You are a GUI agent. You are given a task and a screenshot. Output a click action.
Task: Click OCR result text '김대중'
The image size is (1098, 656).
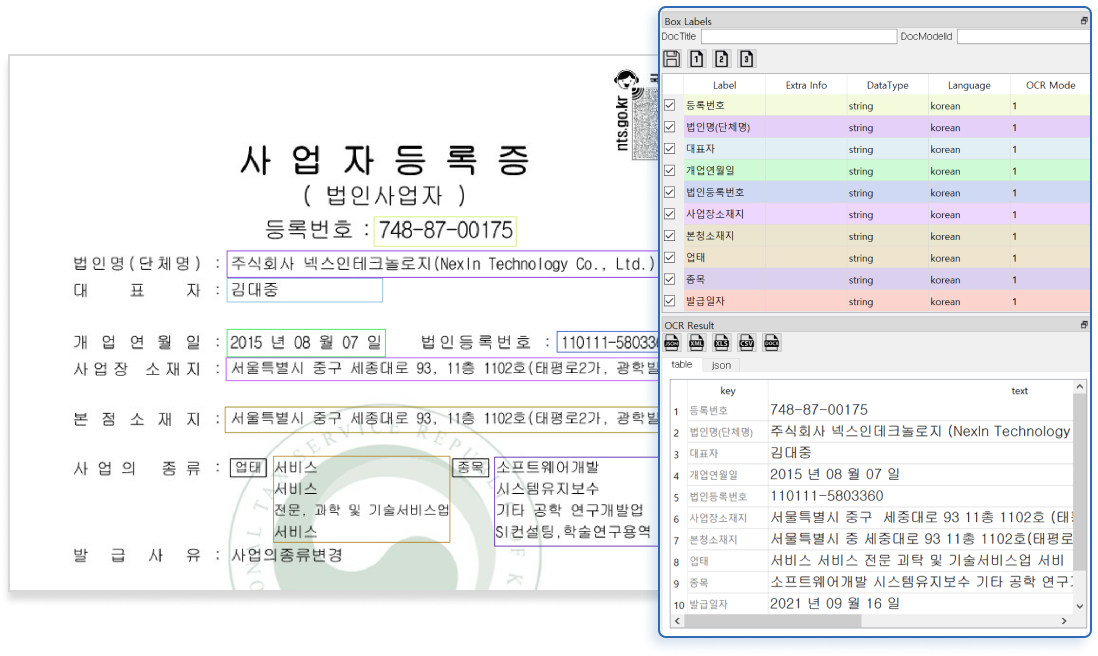click(791, 452)
